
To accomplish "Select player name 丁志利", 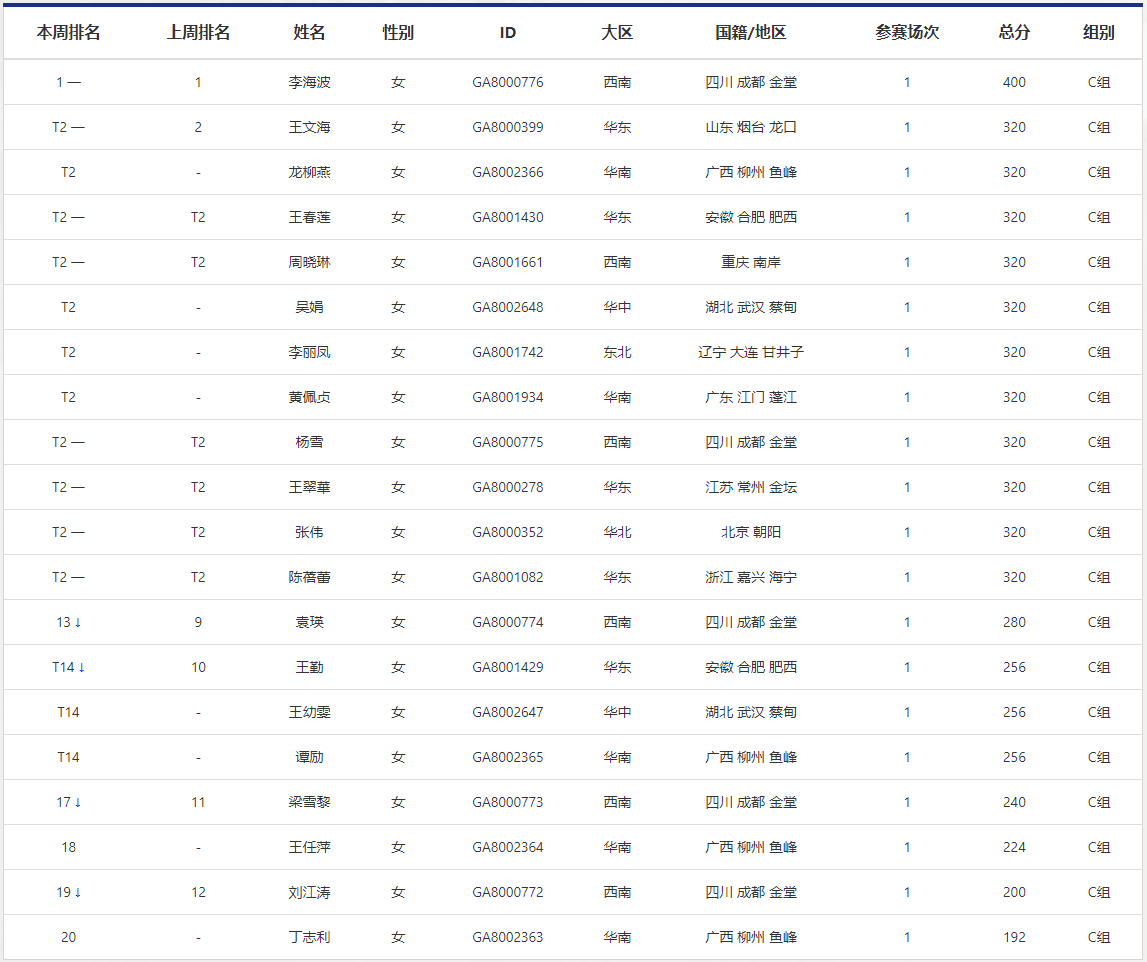I will [x=309, y=937].
